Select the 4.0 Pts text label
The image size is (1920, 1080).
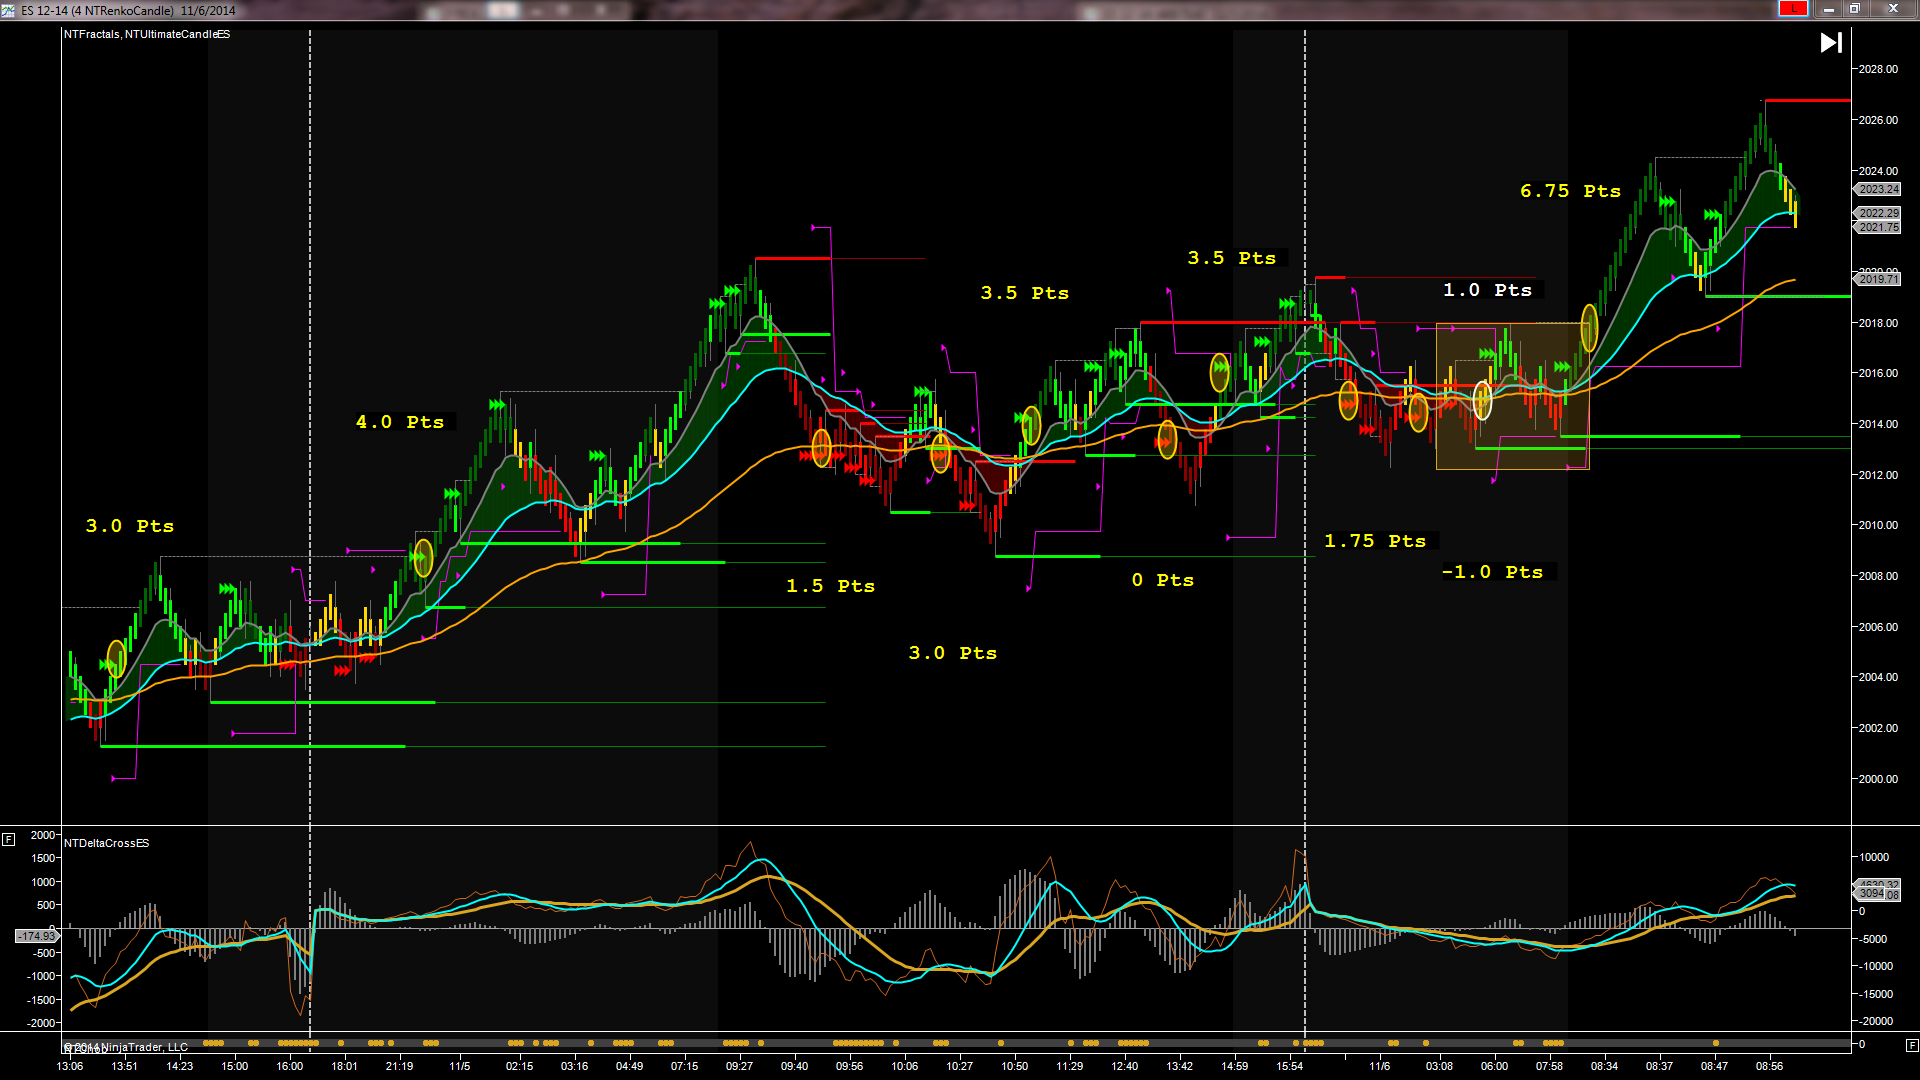tap(400, 422)
